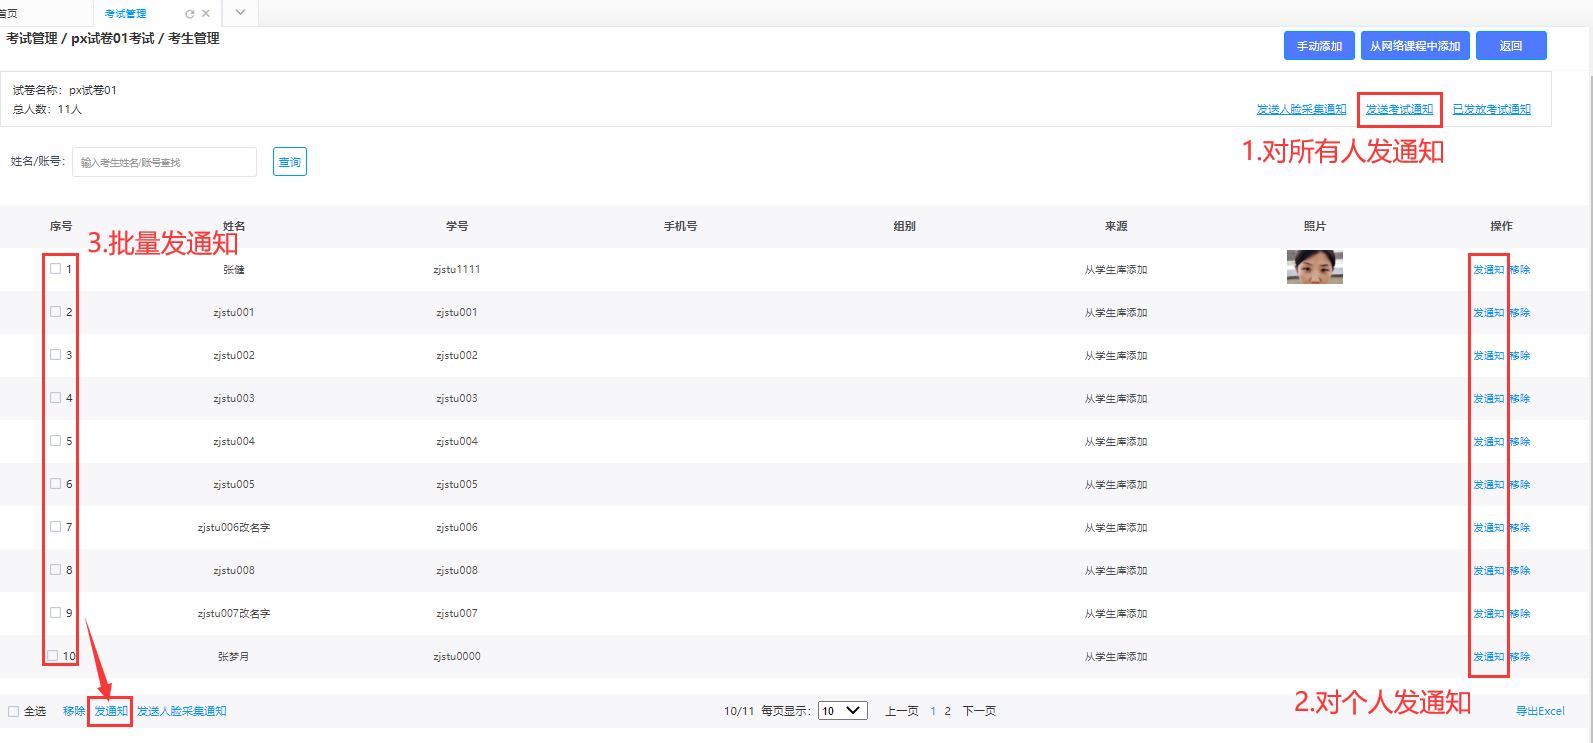Screen dimensions: 1593x743
Task: Select the row 7 checkbox for zjstu006
Action: [x=55, y=526]
